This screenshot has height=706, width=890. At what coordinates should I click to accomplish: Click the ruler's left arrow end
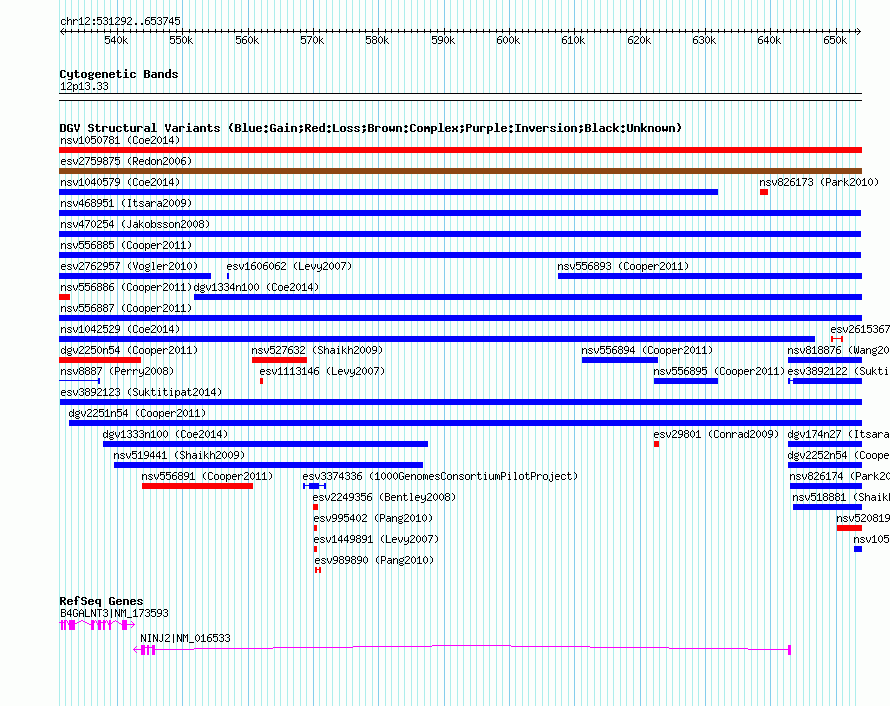[62, 31]
